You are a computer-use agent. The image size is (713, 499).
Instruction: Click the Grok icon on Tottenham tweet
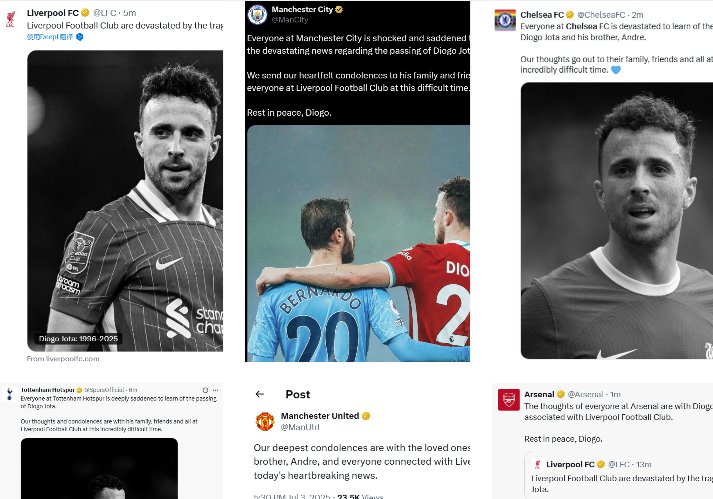pos(205,390)
